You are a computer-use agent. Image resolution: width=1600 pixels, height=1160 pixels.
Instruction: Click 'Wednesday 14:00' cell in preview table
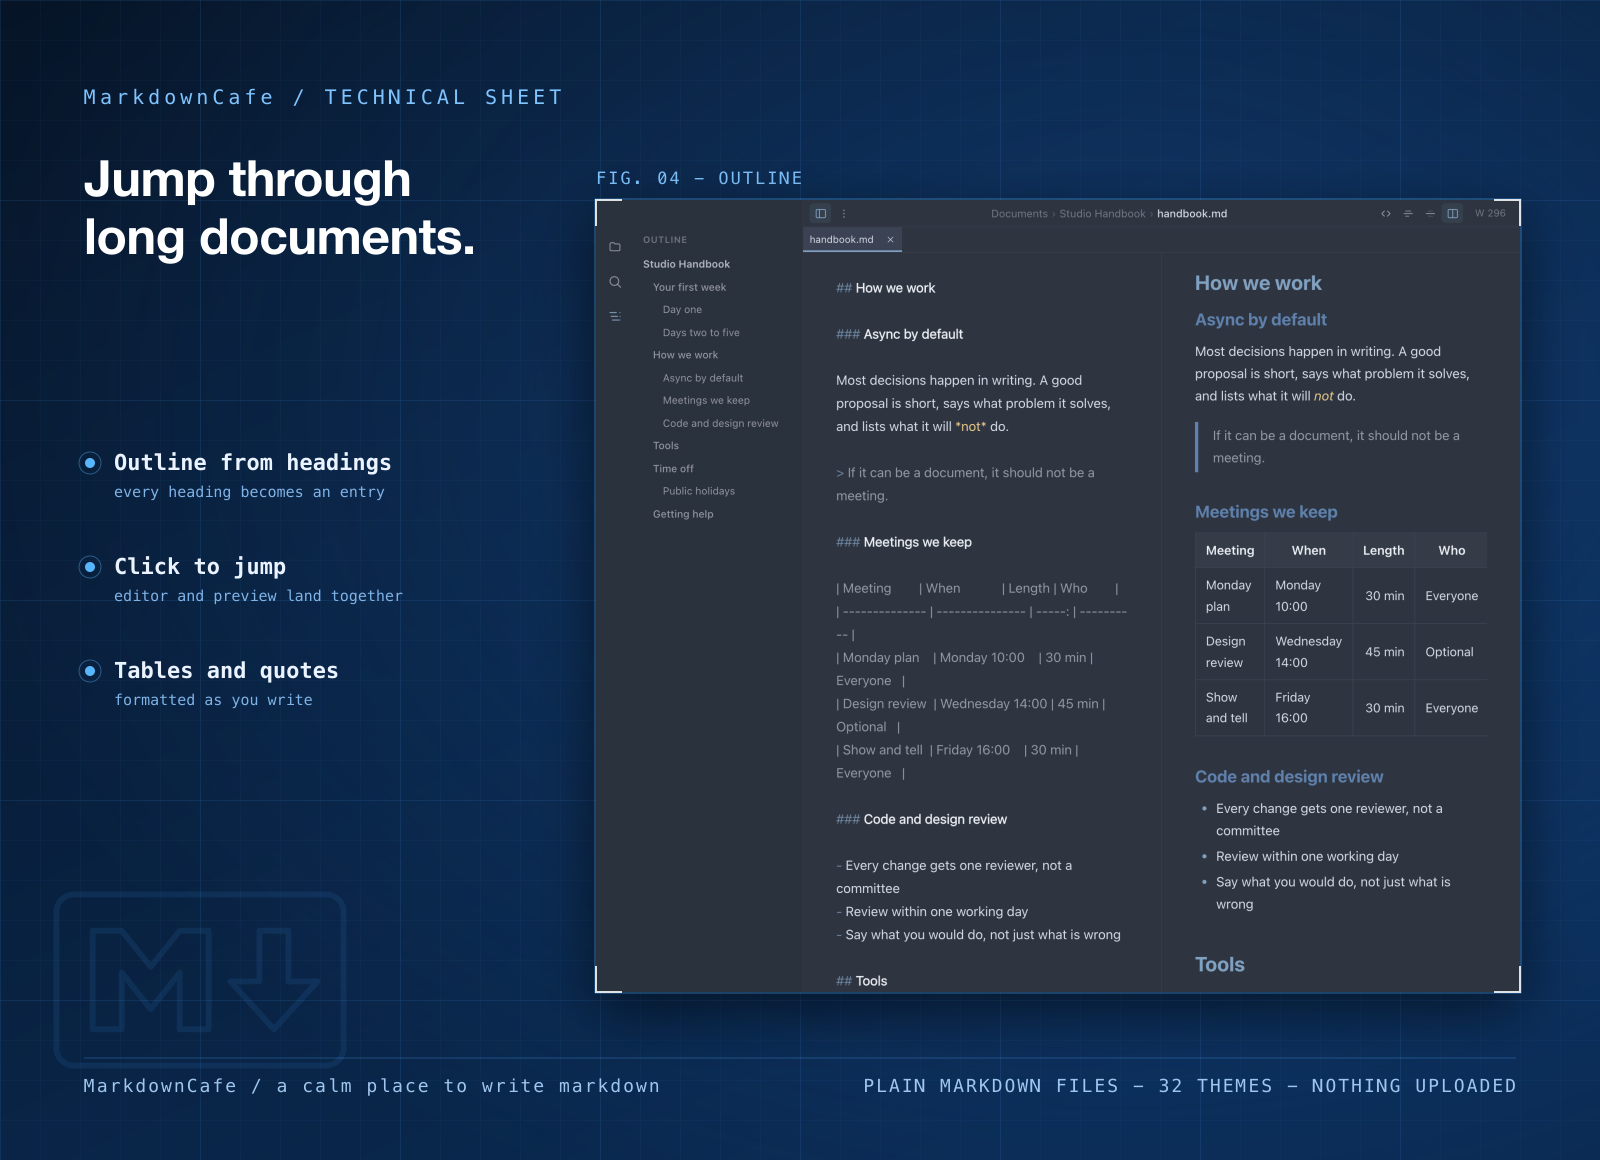click(1309, 652)
